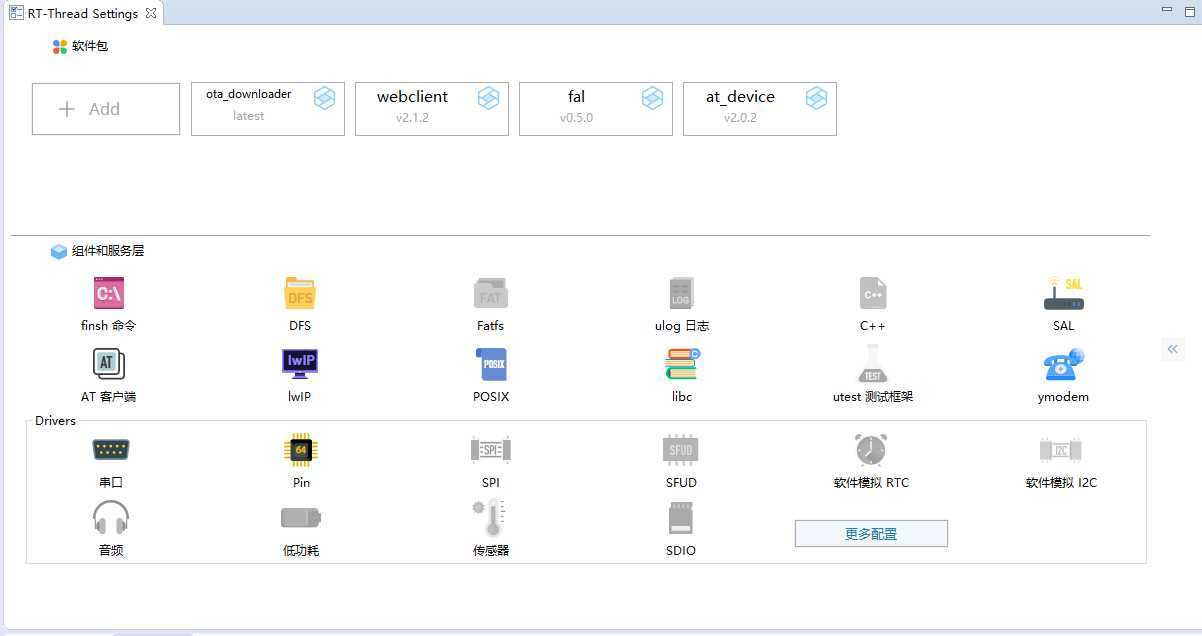Click the ymodem label text
The width and height of the screenshot is (1202, 636).
pyautogui.click(x=1063, y=397)
